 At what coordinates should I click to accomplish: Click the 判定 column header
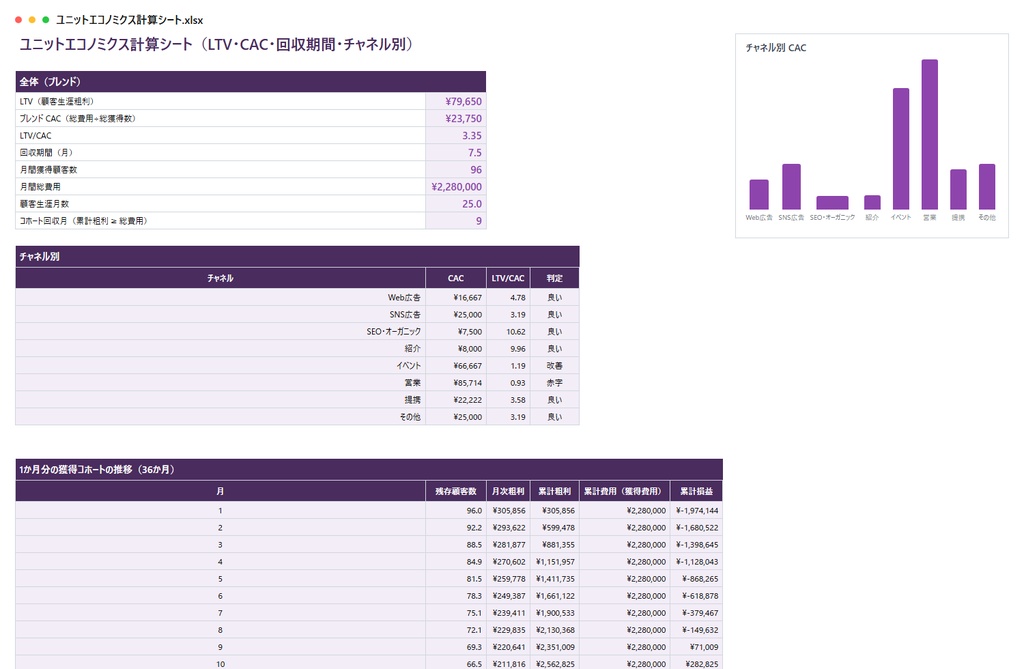tap(554, 278)
